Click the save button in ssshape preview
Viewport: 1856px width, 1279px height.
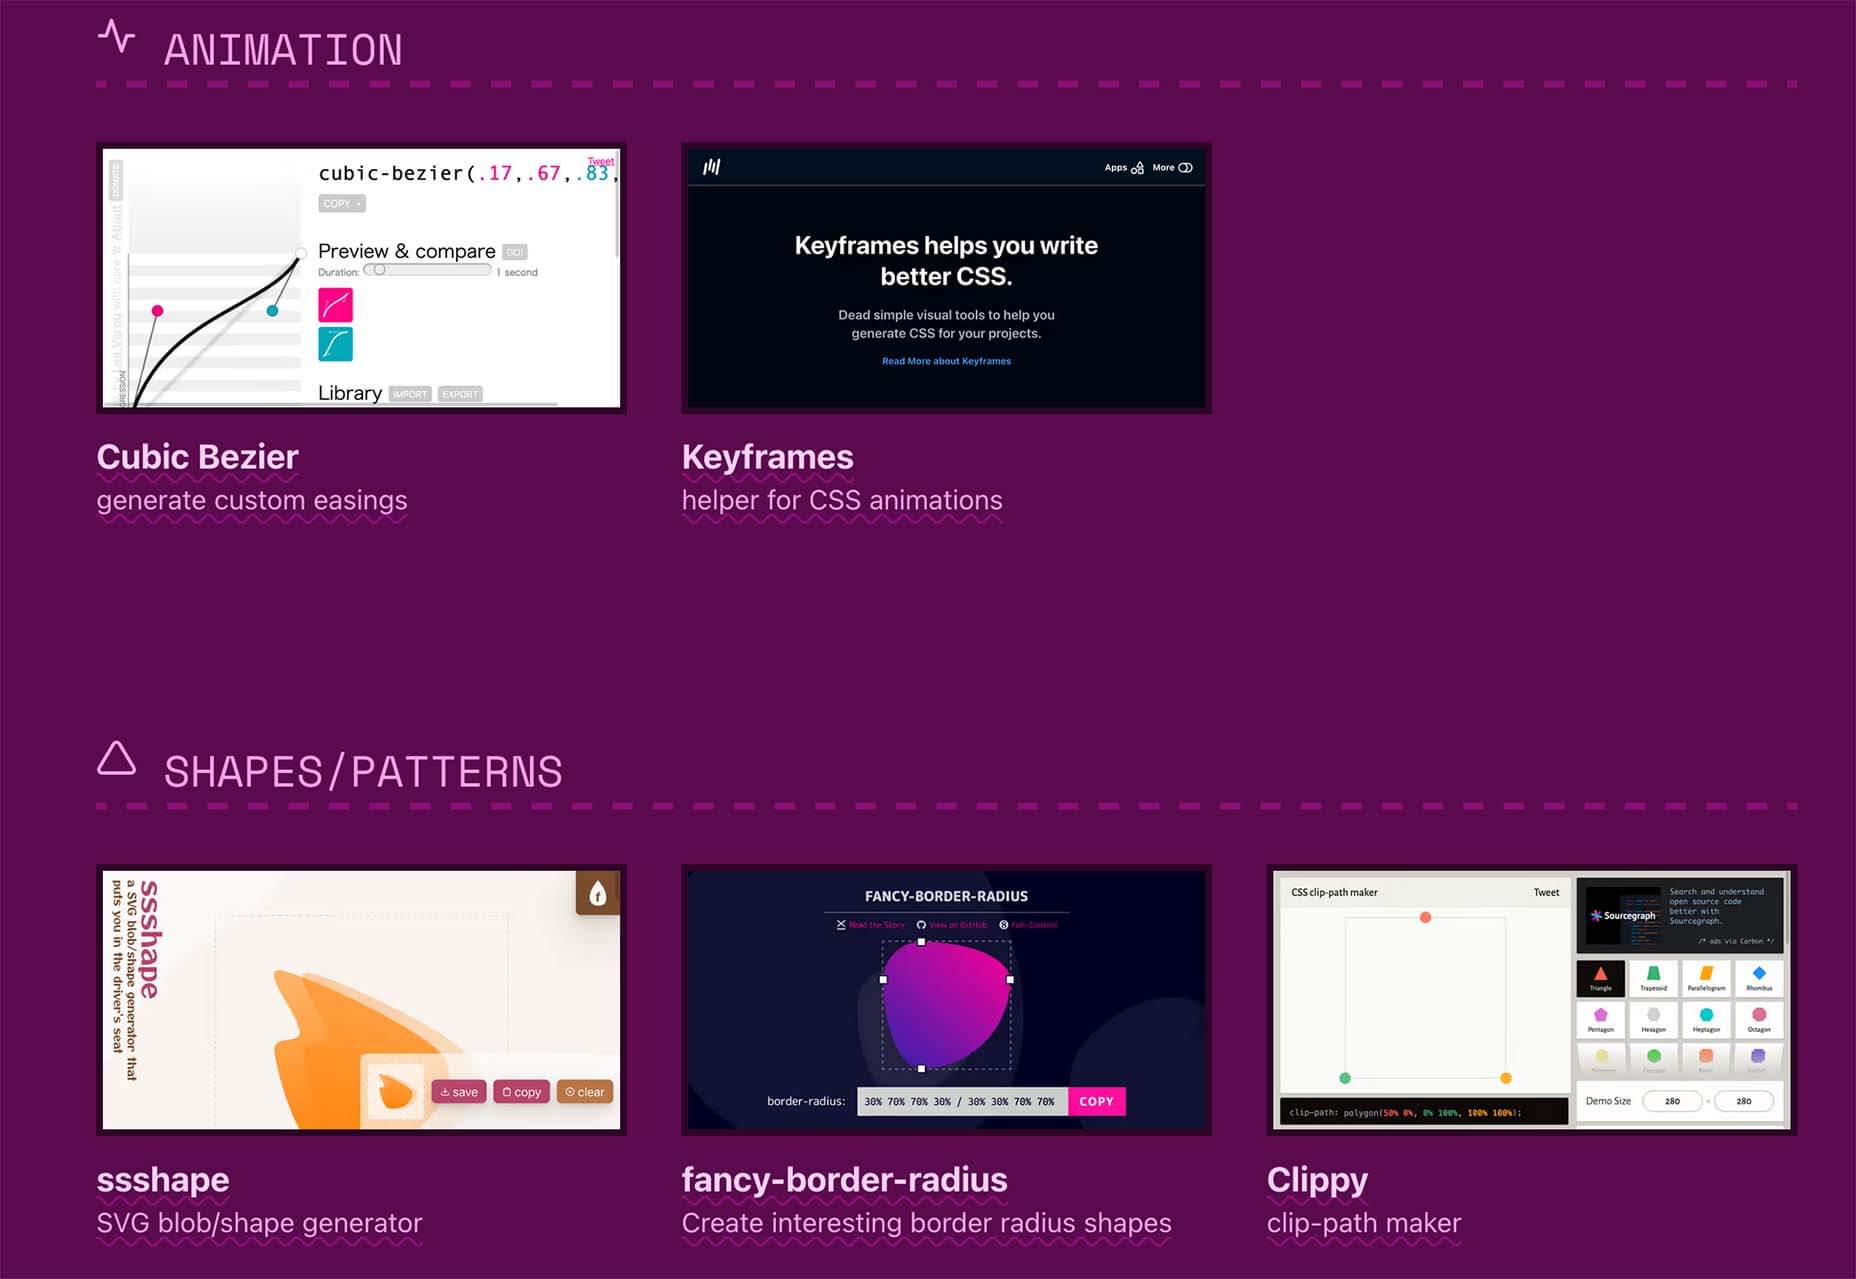coord(459,1092)
